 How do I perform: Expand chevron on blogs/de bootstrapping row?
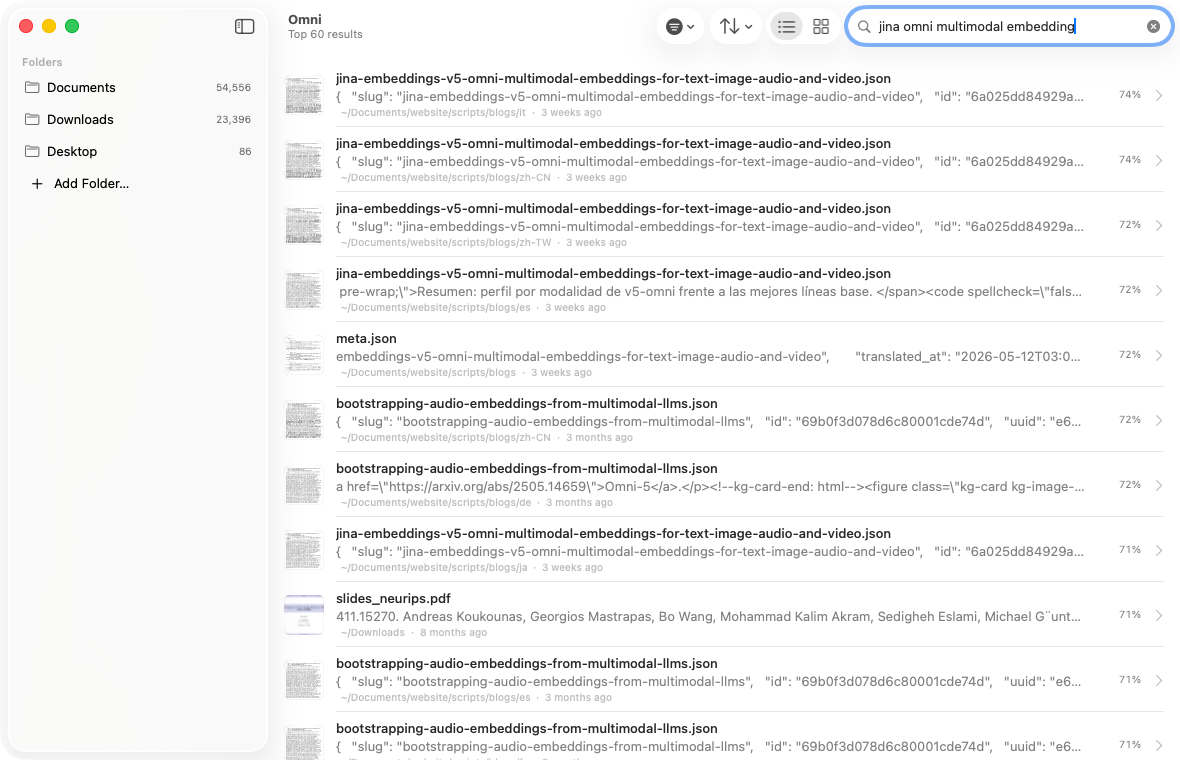1159,485
